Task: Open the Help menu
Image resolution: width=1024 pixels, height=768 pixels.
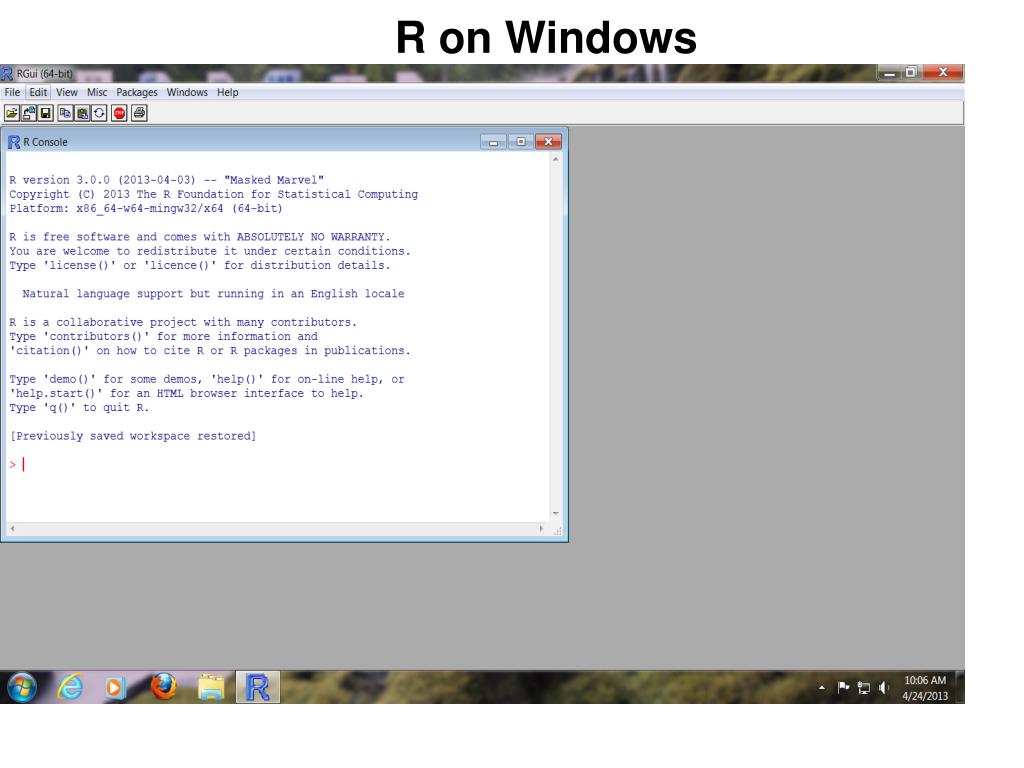Action: [x=227, y=92]
